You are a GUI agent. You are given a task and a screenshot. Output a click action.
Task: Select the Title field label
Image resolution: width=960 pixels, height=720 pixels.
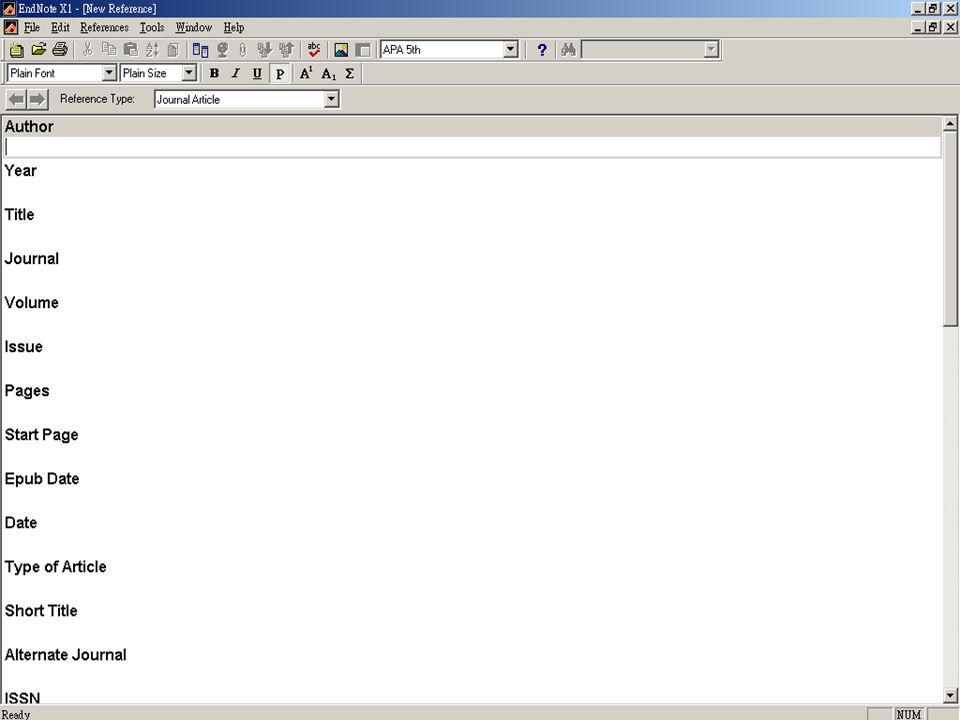pyautogui.click(x=20, y=215)
